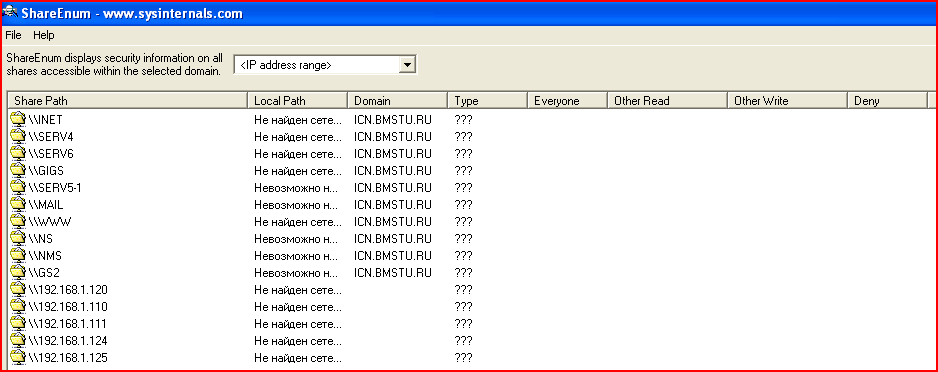Click the folder icon for \\WWW
Screen dimensions: 938x372
[19, 221]
